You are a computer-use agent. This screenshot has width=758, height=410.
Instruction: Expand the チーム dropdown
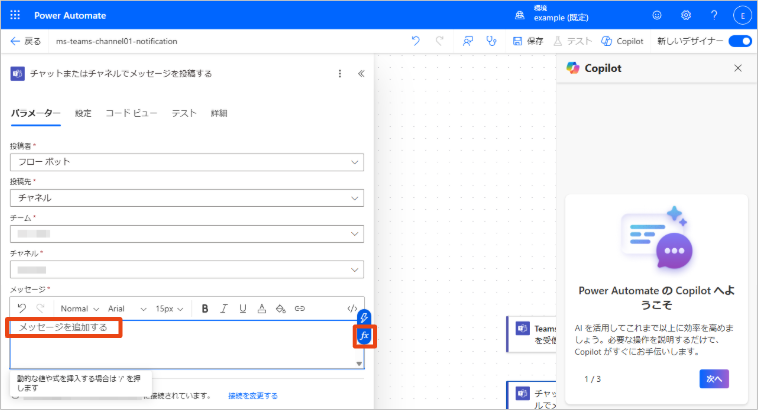pyautogui.click(x=187, y=234)
